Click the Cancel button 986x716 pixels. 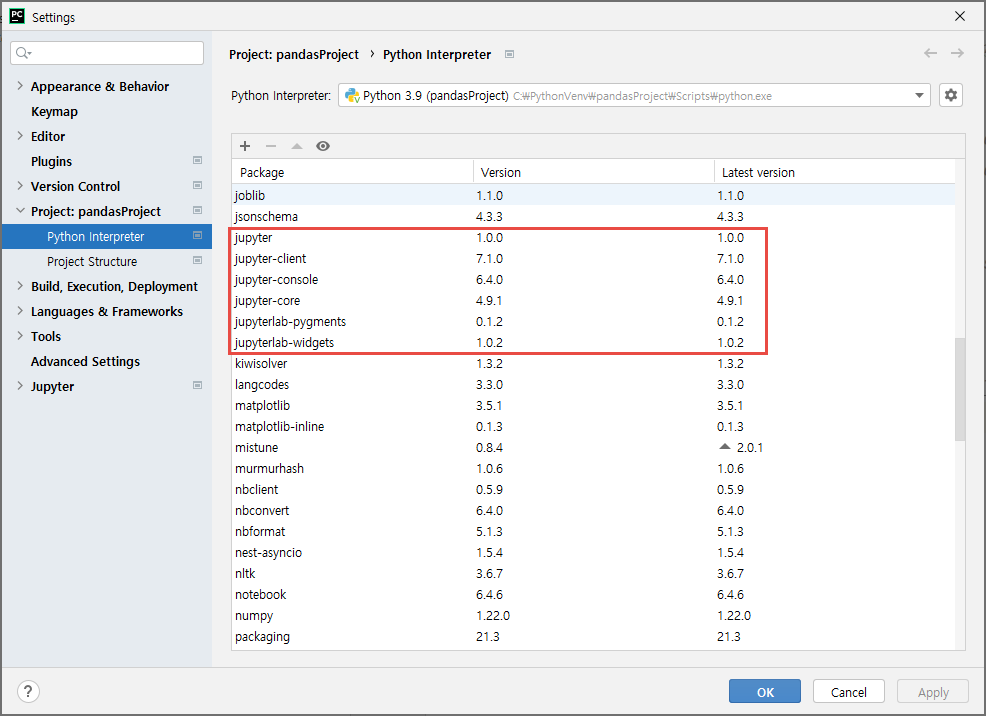(x=848, y=691)
